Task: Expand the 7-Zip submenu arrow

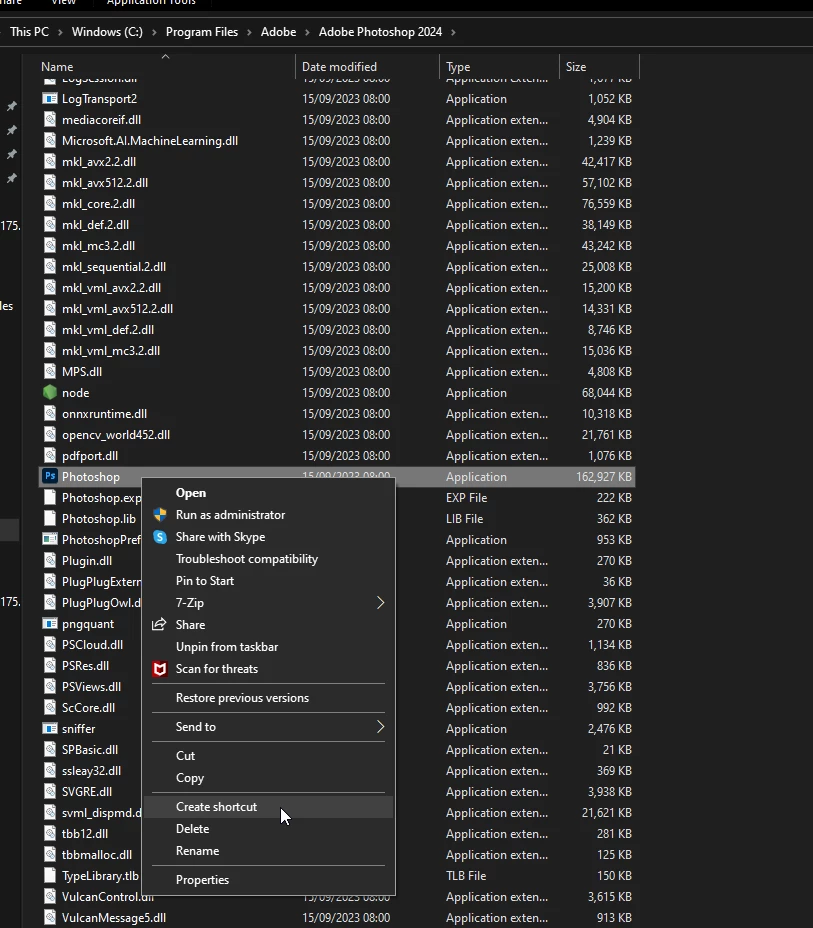Action: click(380, 602)
